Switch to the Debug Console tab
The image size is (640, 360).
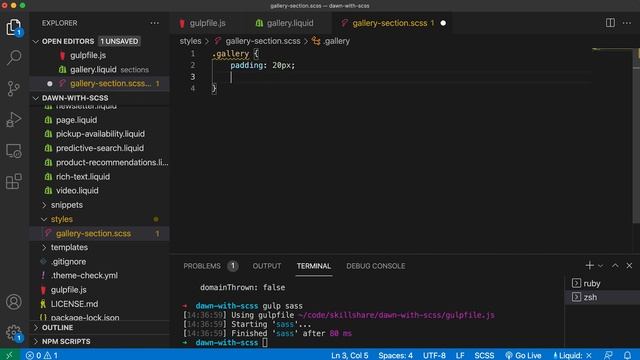click(x=376, y=266)
